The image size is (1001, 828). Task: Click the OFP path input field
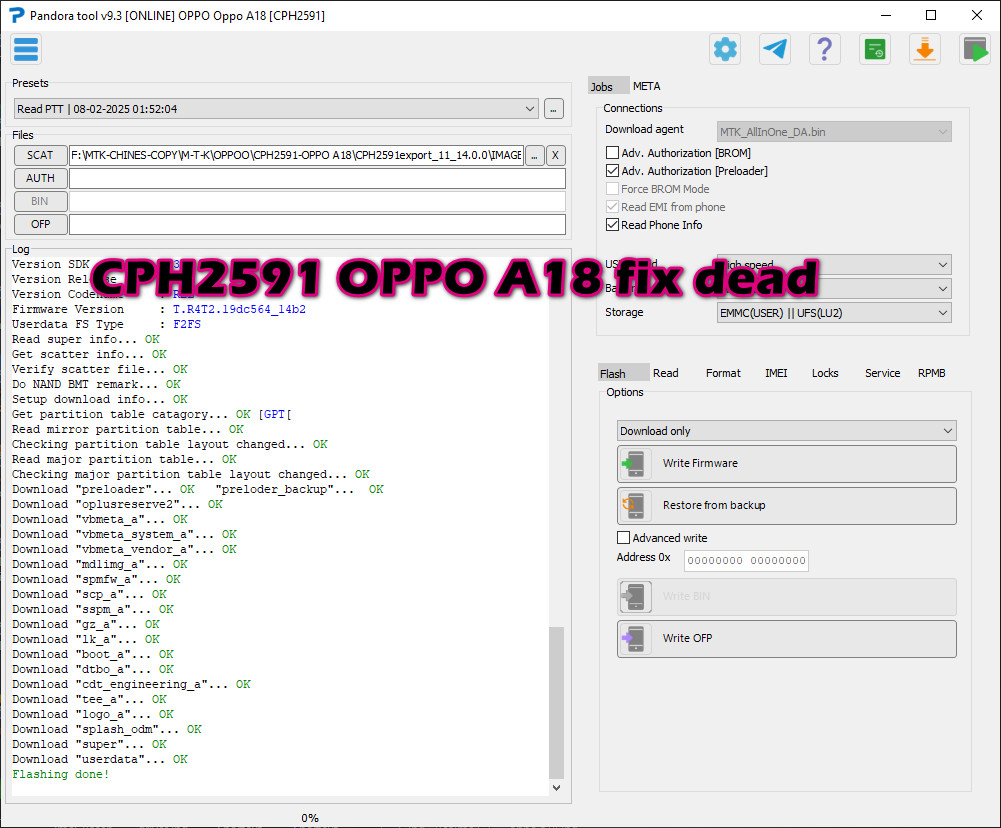click(x=317, y=224)
